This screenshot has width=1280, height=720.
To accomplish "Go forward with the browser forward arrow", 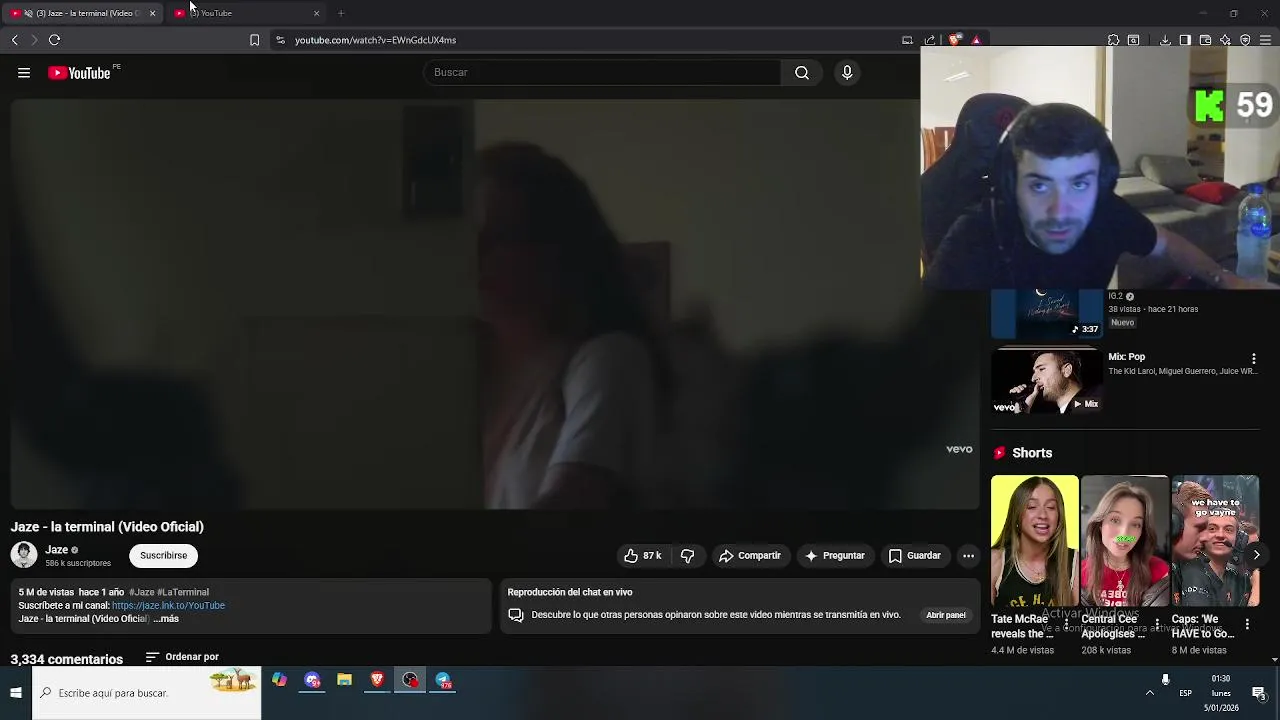I will pyautogui.click(x=34, y=40).
